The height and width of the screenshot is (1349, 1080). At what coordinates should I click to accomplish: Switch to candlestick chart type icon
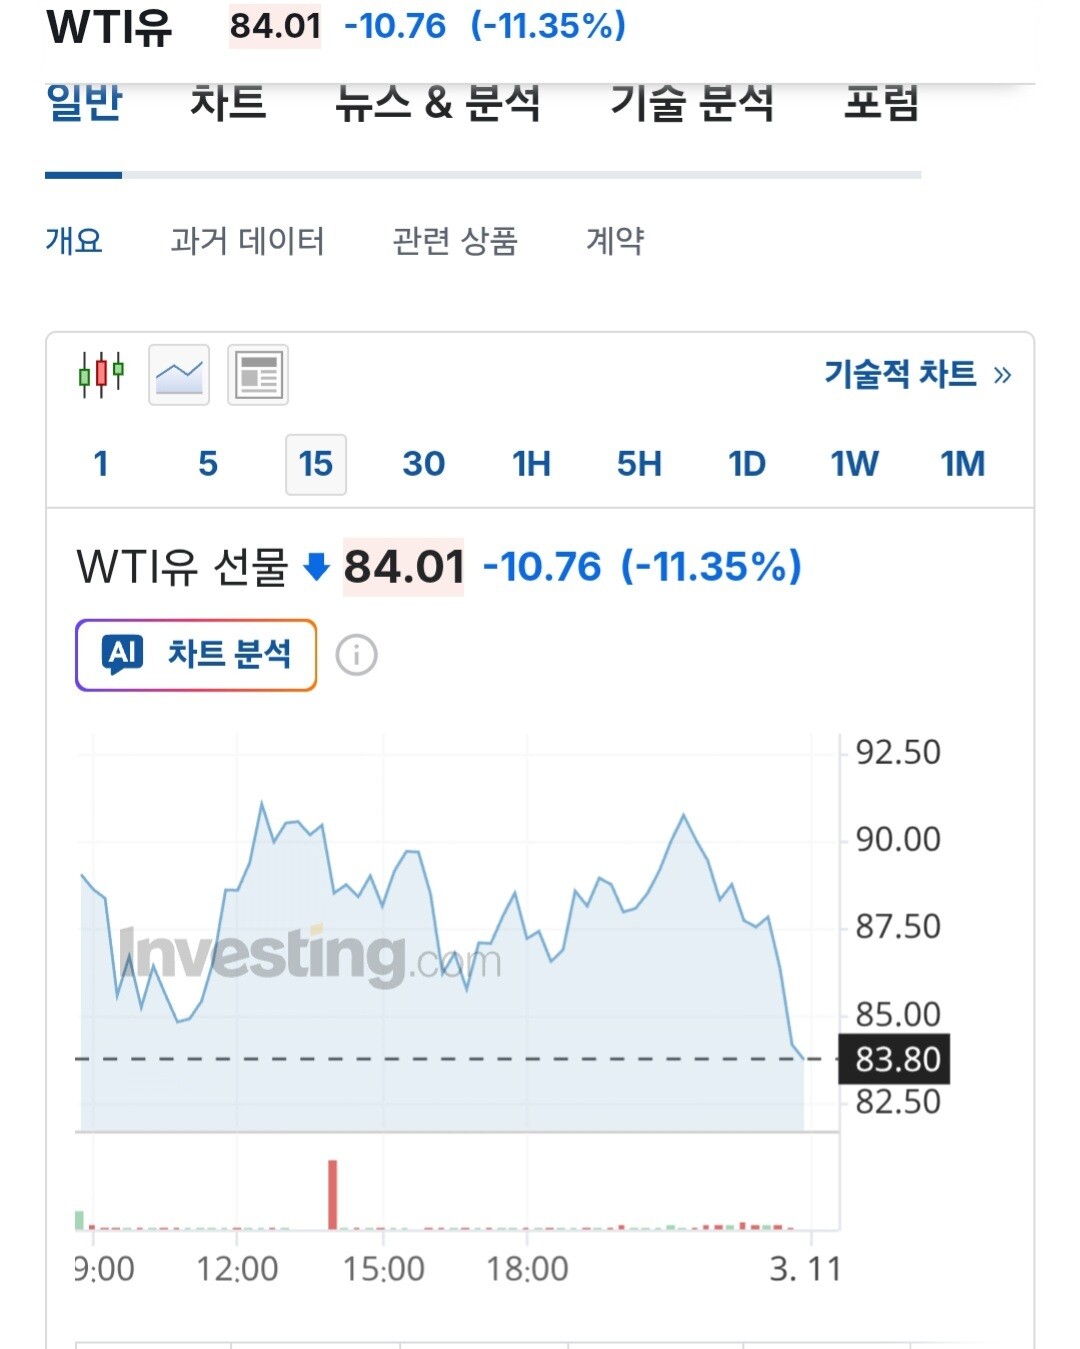101,375
